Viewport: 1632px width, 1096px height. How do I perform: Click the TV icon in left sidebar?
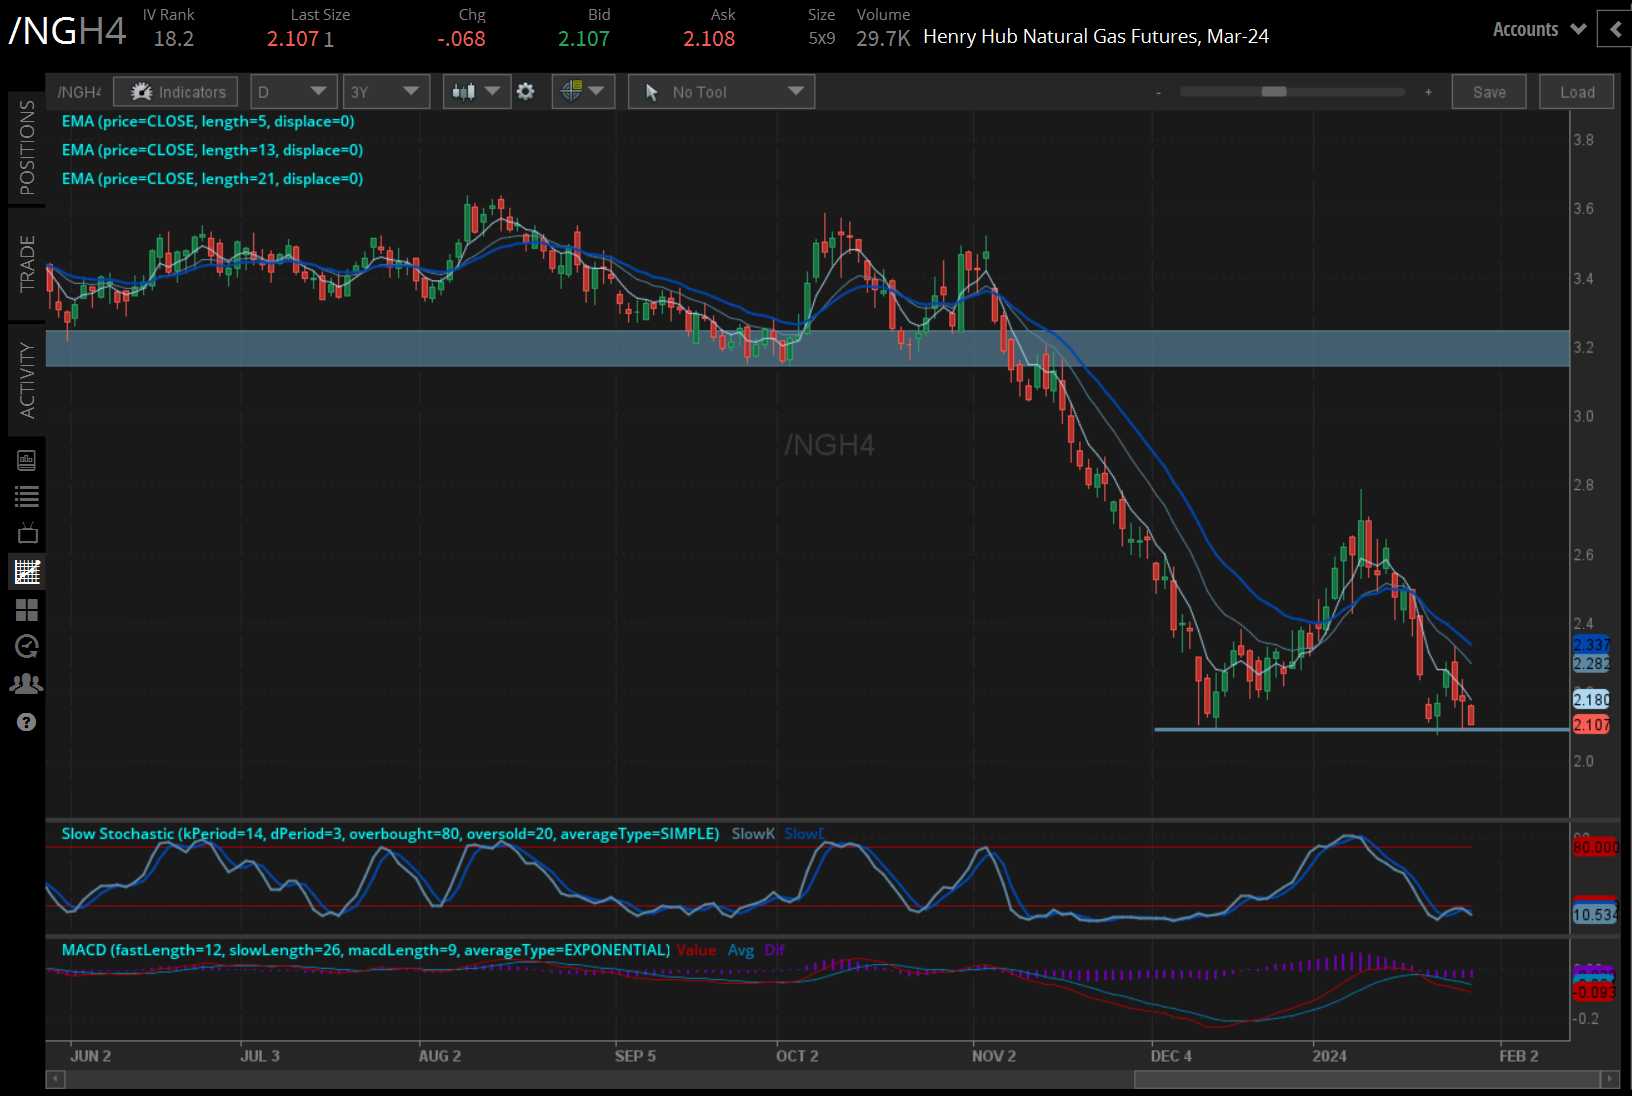[27, 533]
